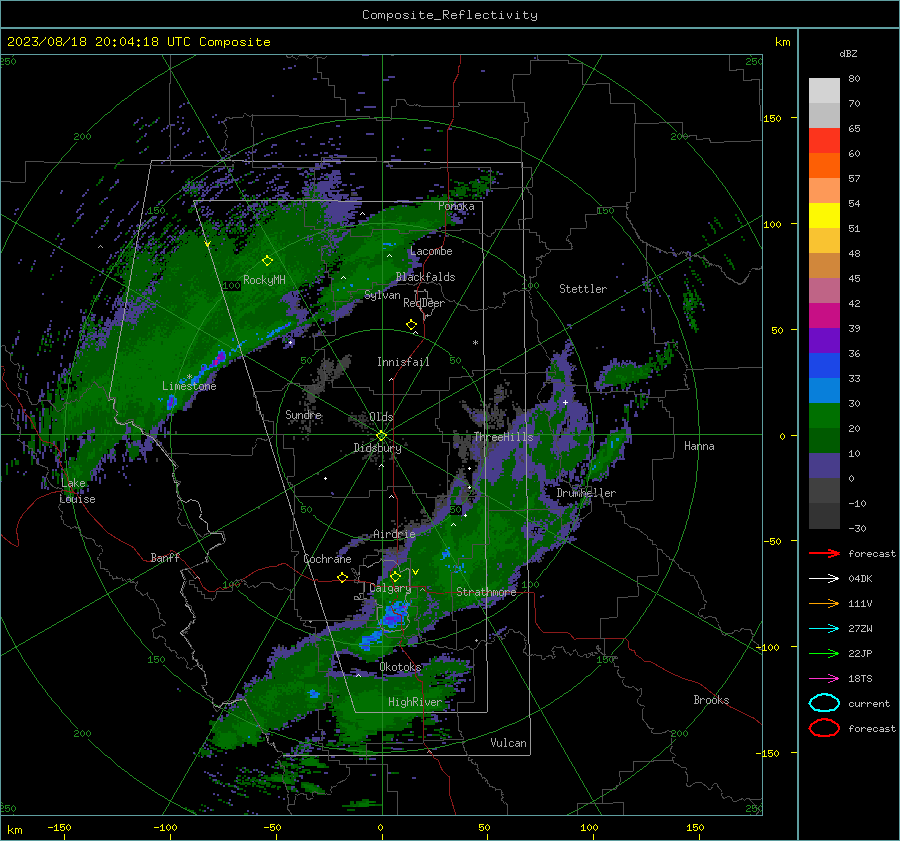
Task: Click the Vulcan label
Action: tap(508, 743)
